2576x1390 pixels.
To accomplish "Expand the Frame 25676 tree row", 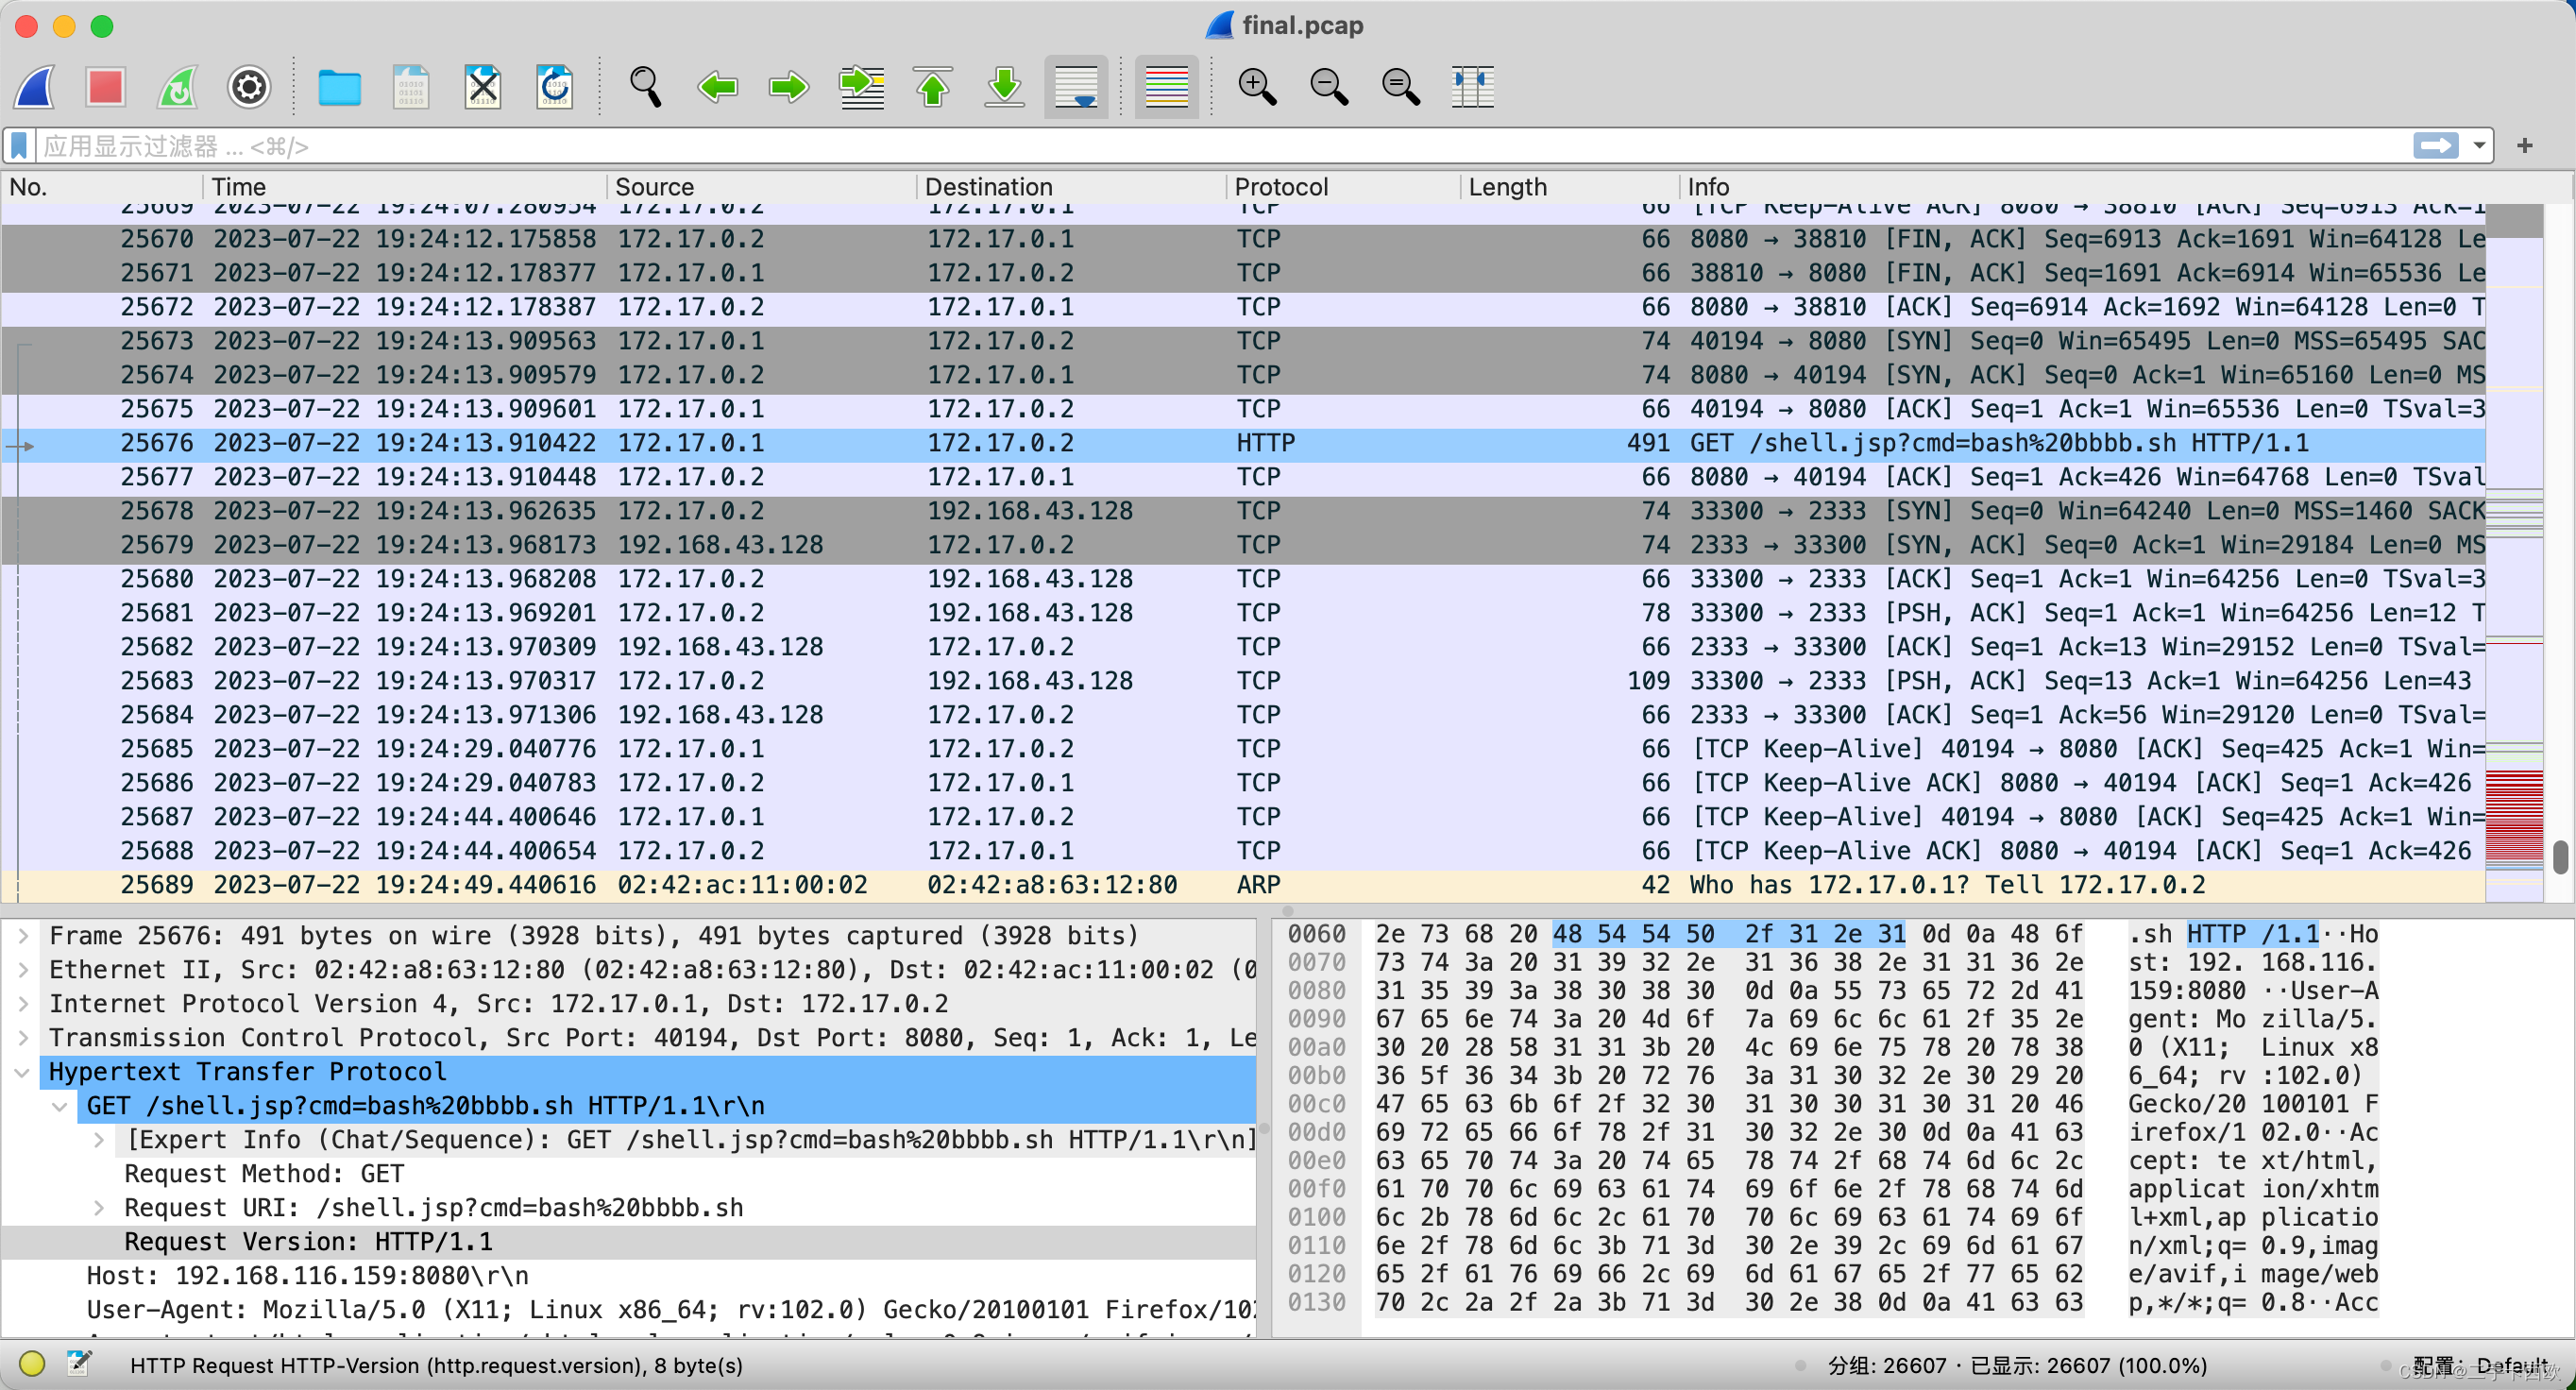I will (22, 935).
